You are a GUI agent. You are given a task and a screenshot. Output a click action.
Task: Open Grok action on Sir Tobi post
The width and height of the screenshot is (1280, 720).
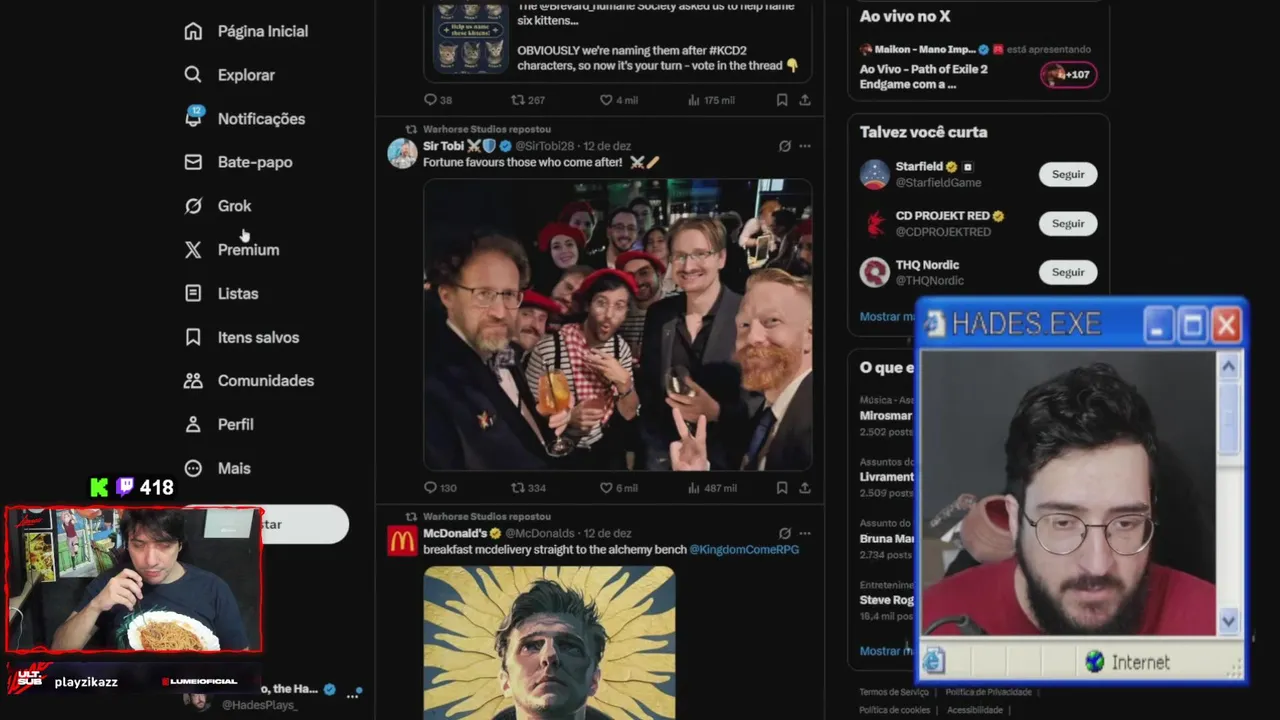(x=785, y=146)
